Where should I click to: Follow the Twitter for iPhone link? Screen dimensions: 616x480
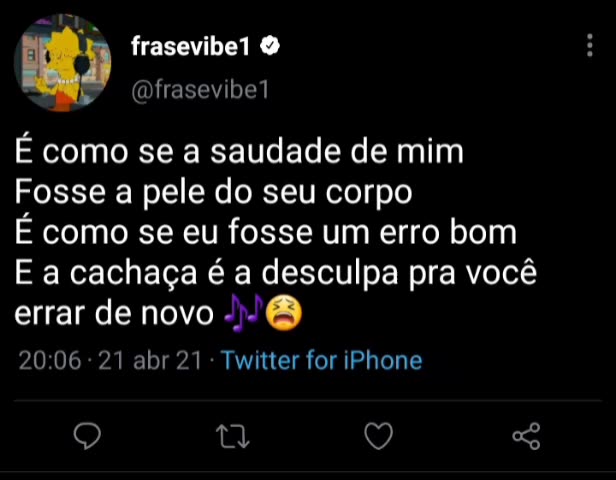pyautogui.click(x=322, y=360)
